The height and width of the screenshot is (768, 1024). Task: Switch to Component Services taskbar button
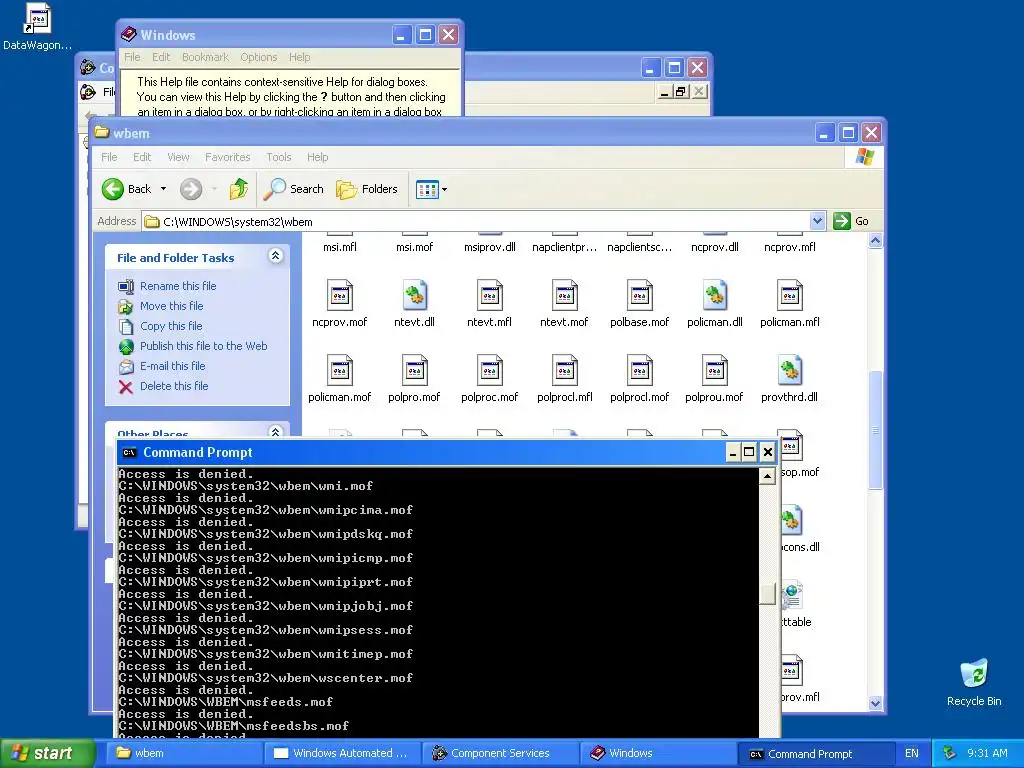click(500, 754)
